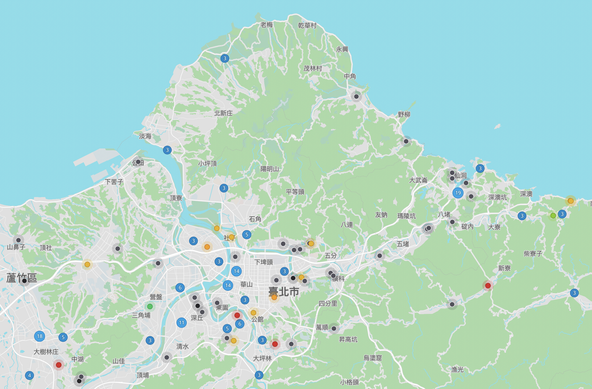Open cluster 3 beside 淡海

pyautogui.click(x=167, y=150)
